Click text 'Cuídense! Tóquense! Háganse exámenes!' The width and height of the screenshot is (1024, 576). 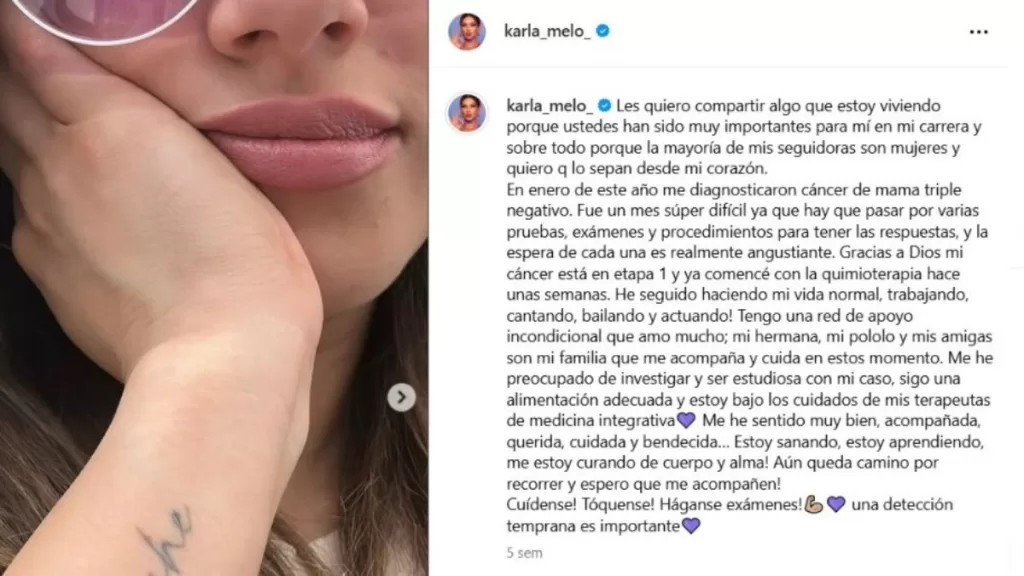tap(654, 505)
